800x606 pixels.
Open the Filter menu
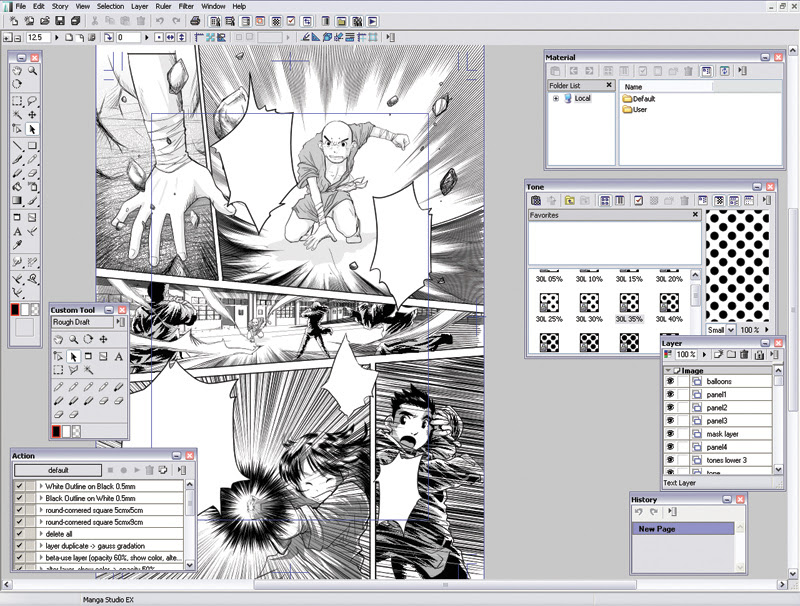pos(186,6)
